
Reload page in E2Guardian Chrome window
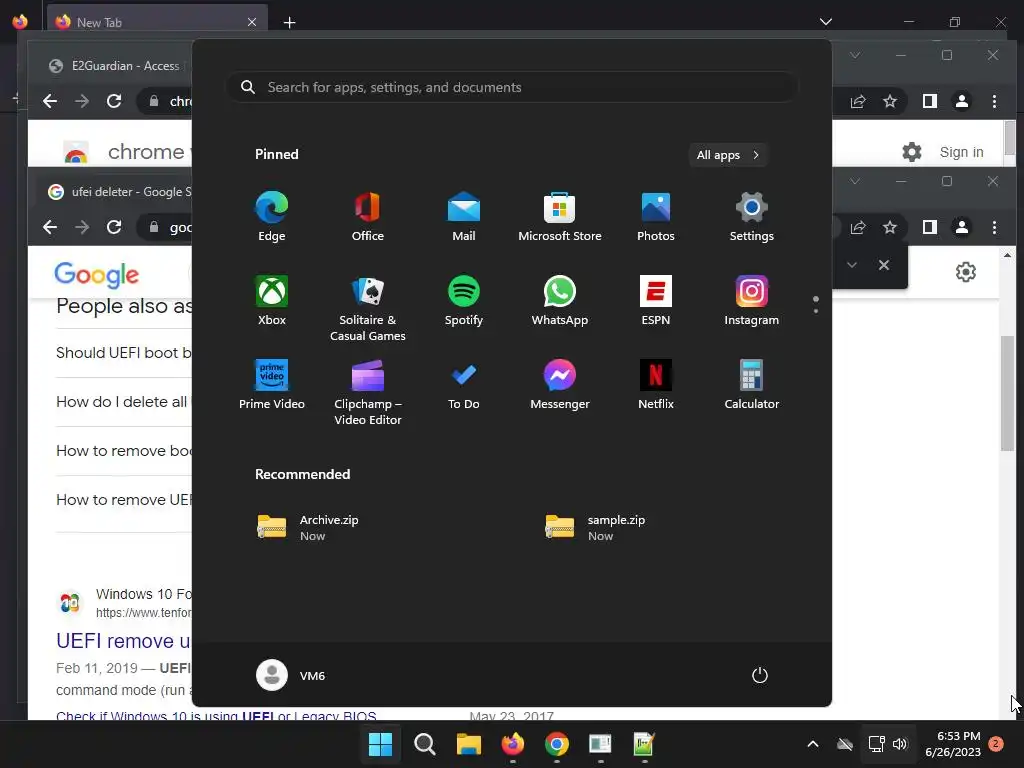[x=114, y=101]
